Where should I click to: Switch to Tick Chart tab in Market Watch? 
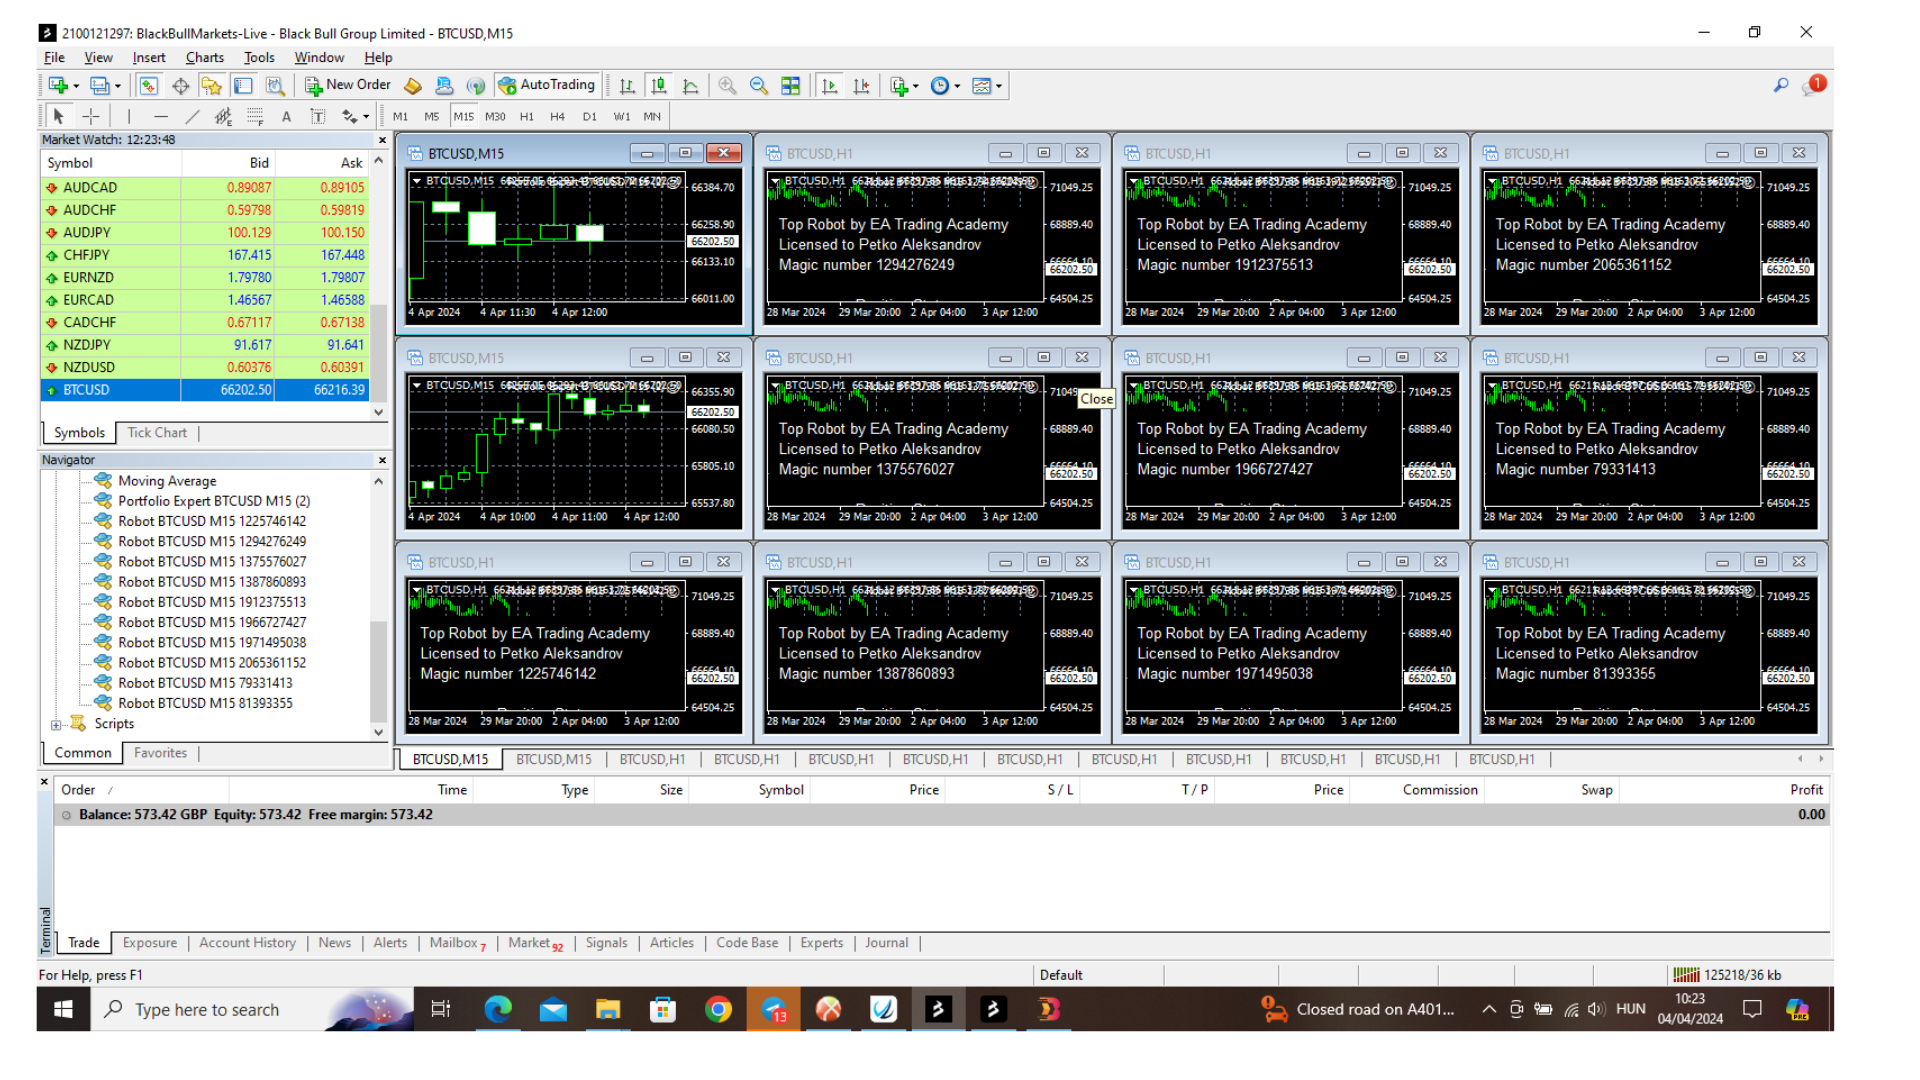click(x=157, y=433)
